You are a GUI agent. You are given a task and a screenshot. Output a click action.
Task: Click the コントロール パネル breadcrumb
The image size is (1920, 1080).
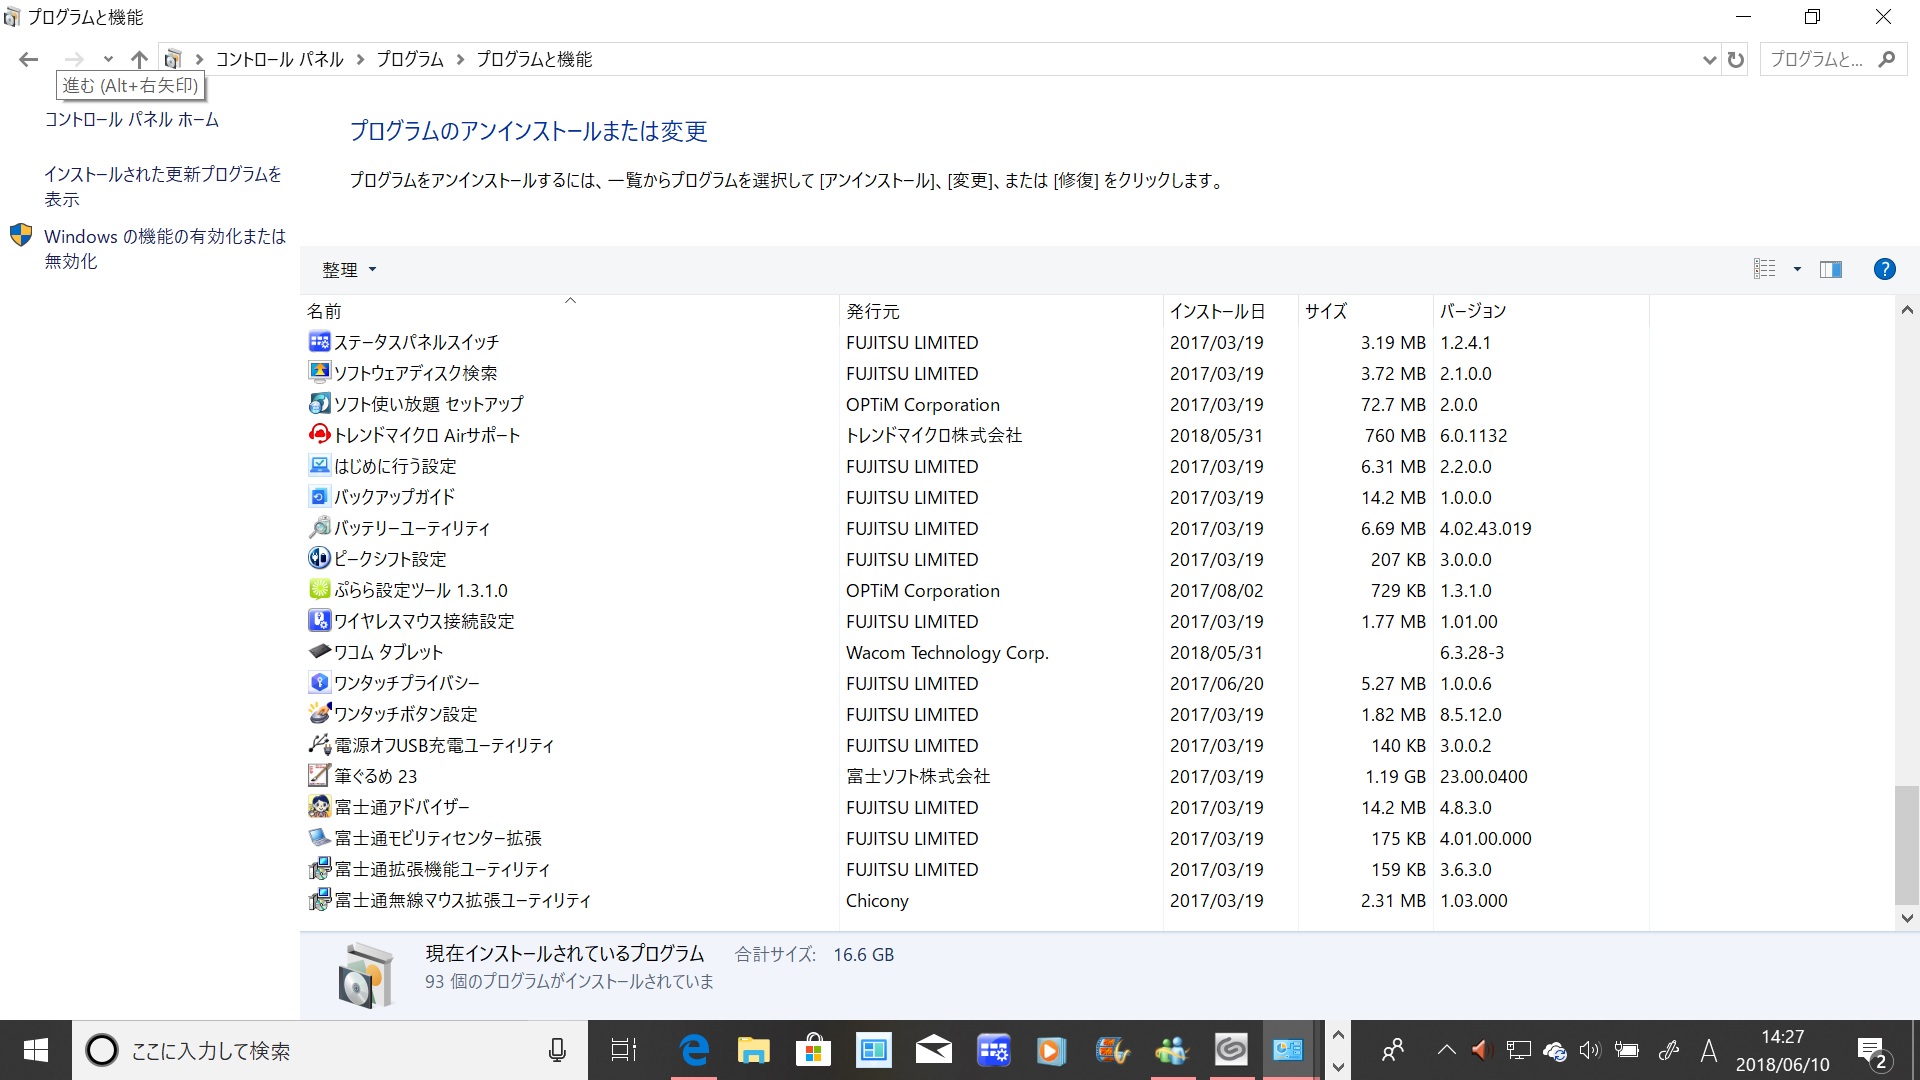point(279,60)
